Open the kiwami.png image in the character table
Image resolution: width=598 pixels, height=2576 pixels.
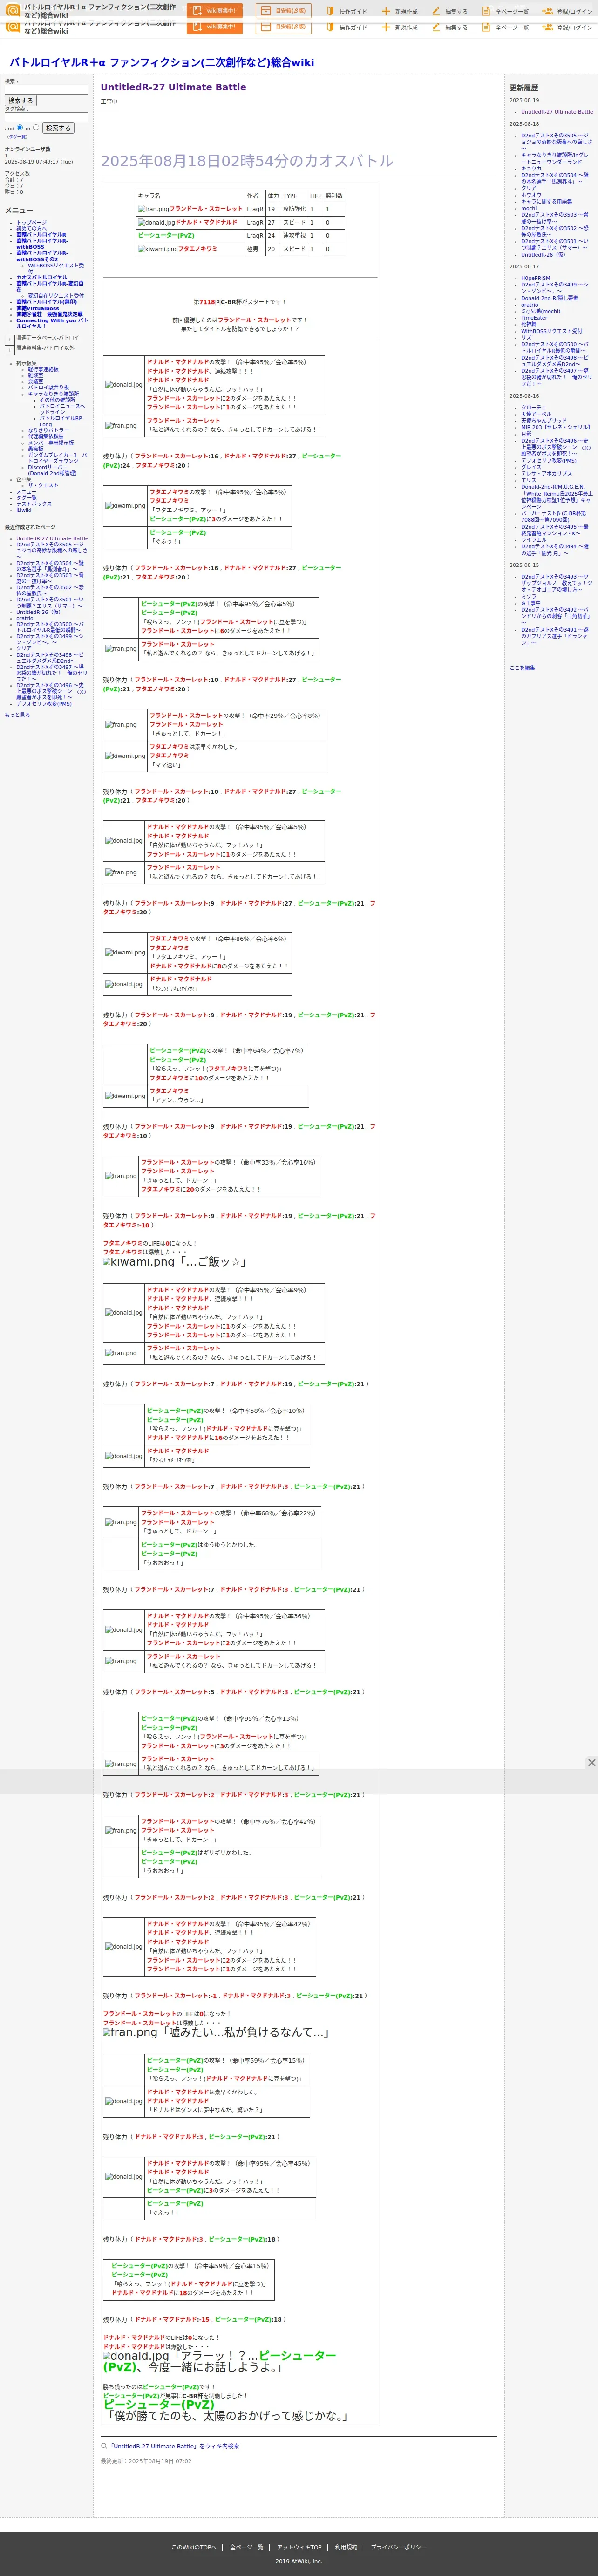pyautogui.click(x=158, y=249)
